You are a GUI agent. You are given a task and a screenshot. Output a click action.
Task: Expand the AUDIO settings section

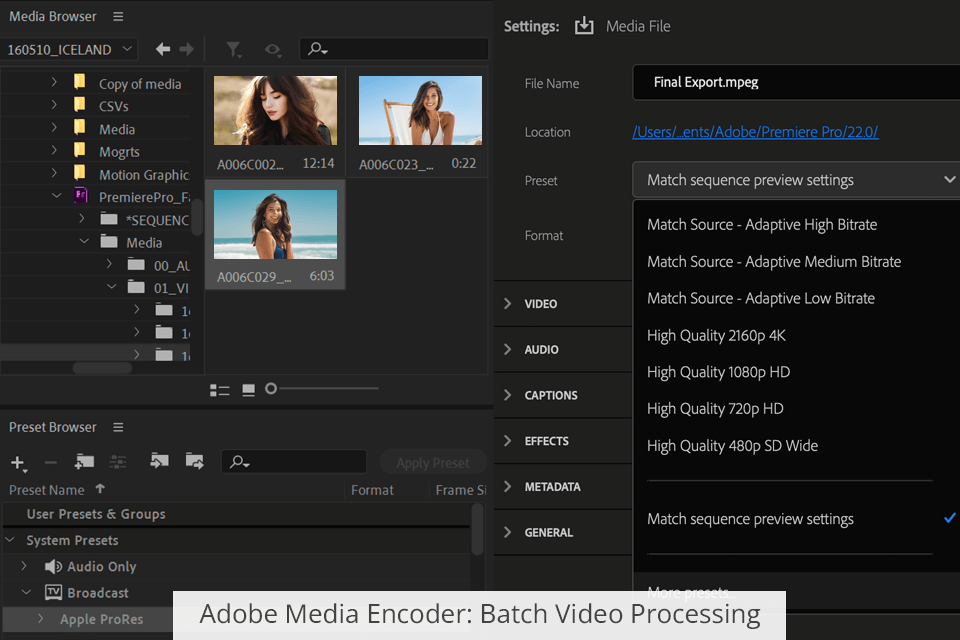click(x=507, y=349)
